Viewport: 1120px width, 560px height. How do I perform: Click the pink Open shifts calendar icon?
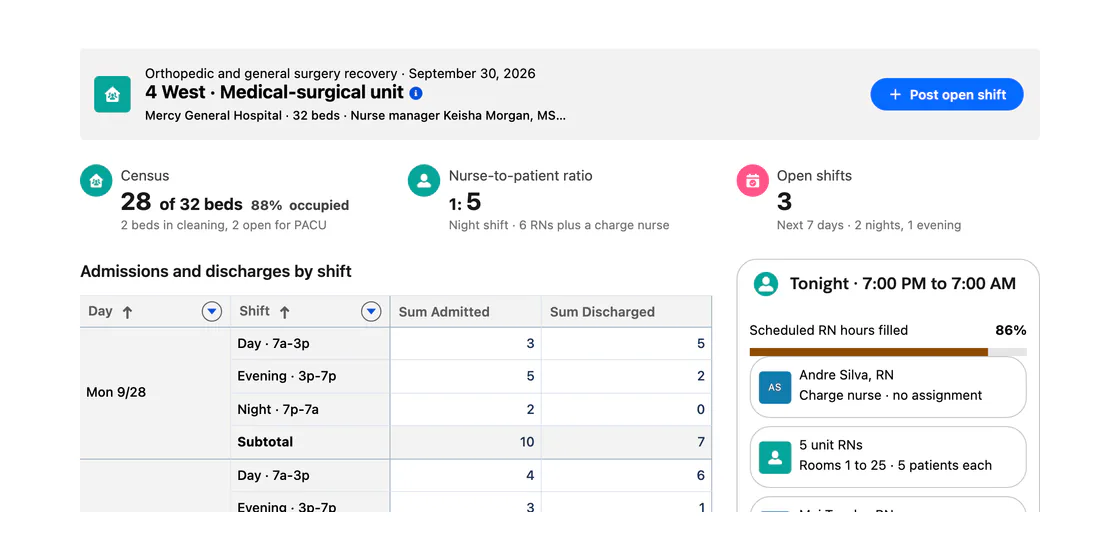(x=753, y=181)
